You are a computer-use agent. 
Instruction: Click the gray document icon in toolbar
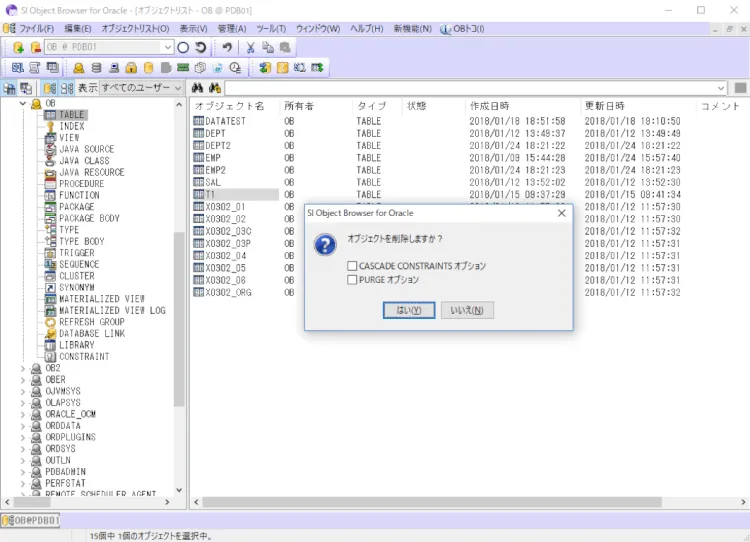click(166, 68)
